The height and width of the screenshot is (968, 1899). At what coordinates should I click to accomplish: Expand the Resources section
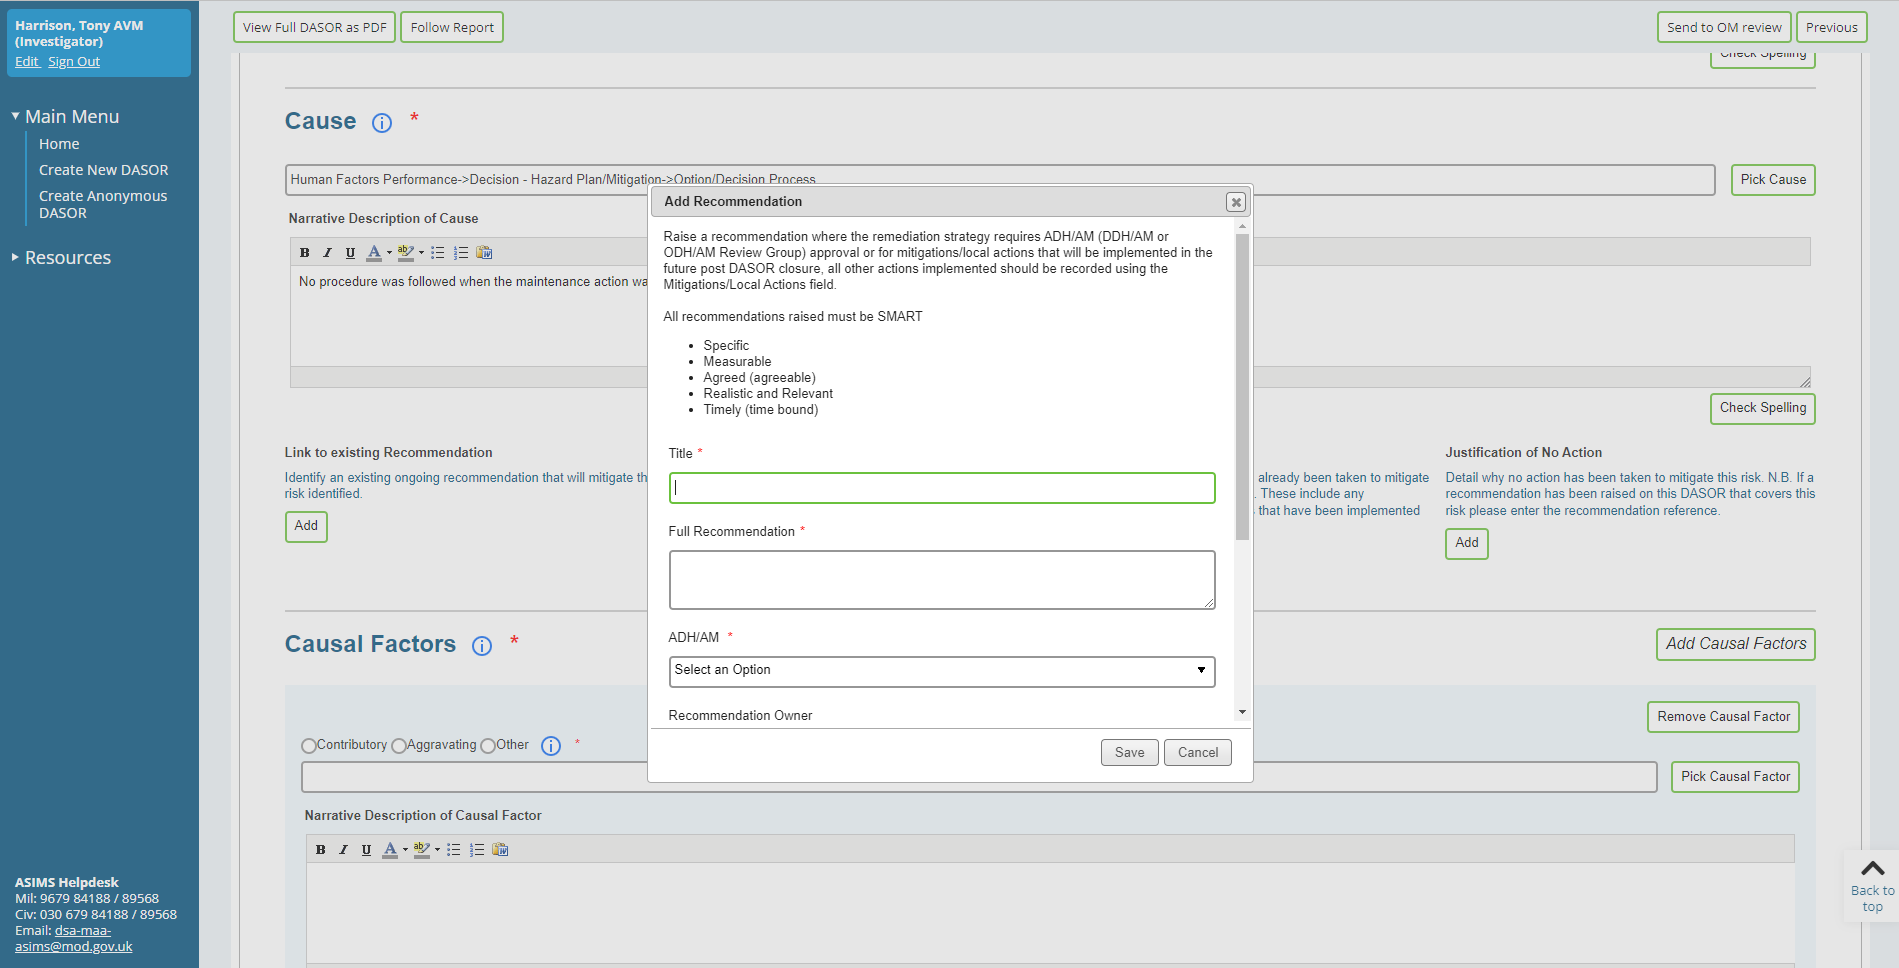[x=15, y=258]
